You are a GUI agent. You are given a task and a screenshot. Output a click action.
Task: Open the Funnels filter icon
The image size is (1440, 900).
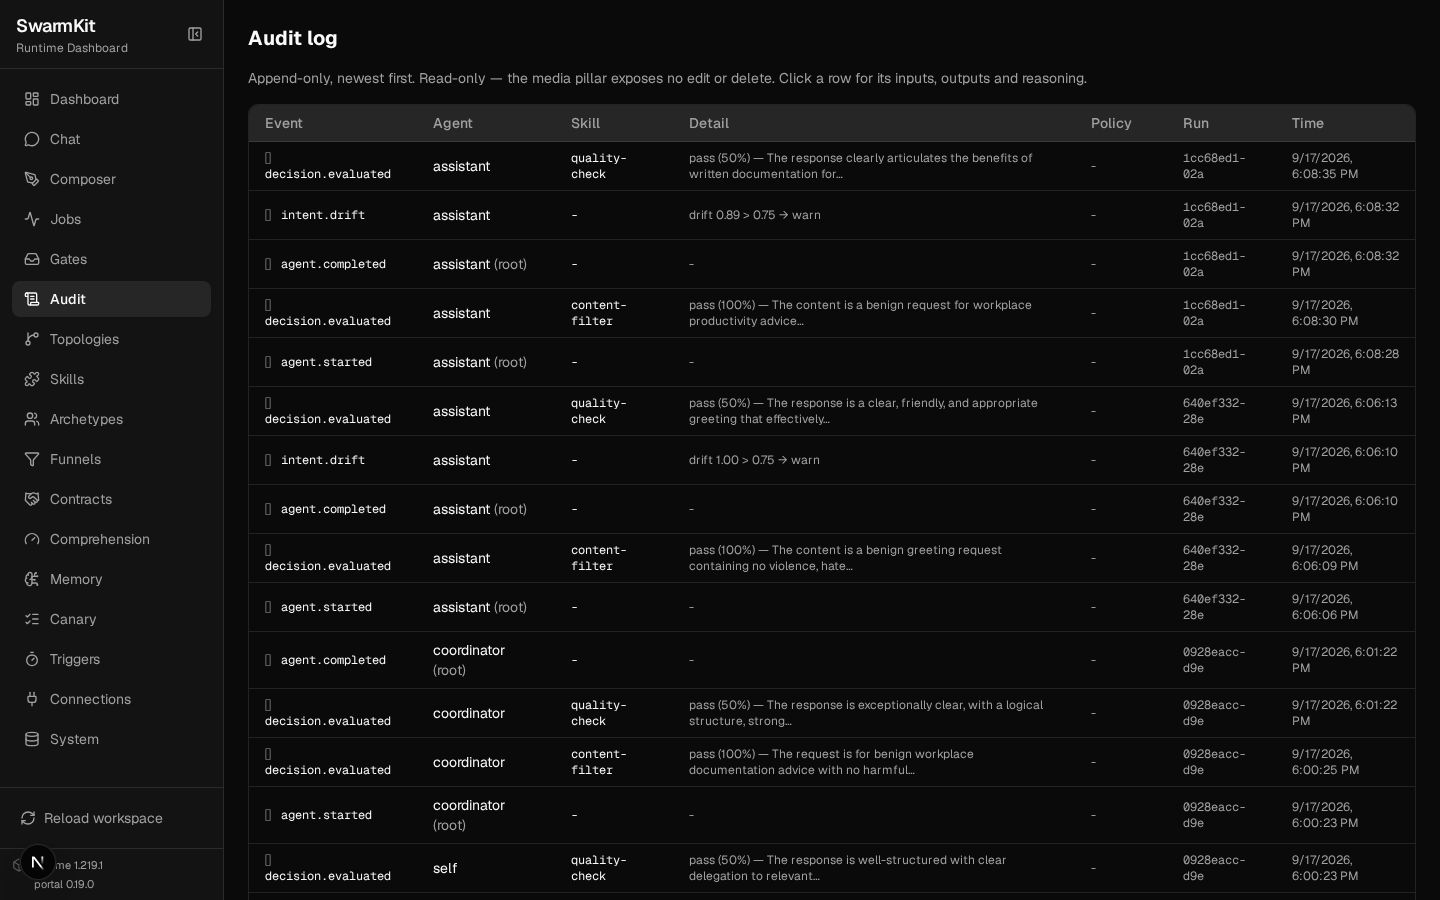[x=32, y=459]
